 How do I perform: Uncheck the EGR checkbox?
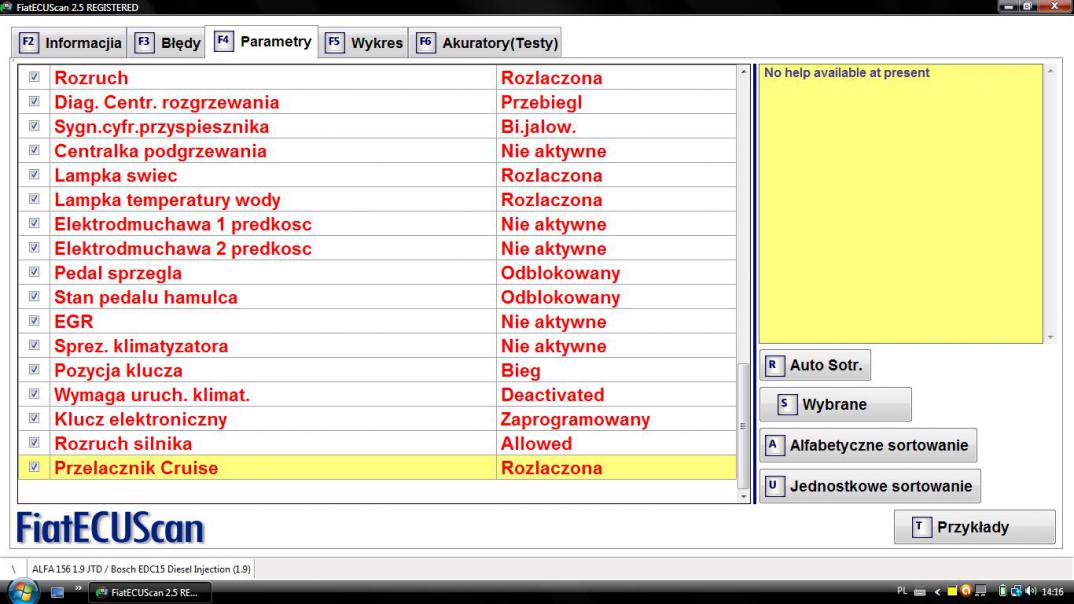point(34,320)
